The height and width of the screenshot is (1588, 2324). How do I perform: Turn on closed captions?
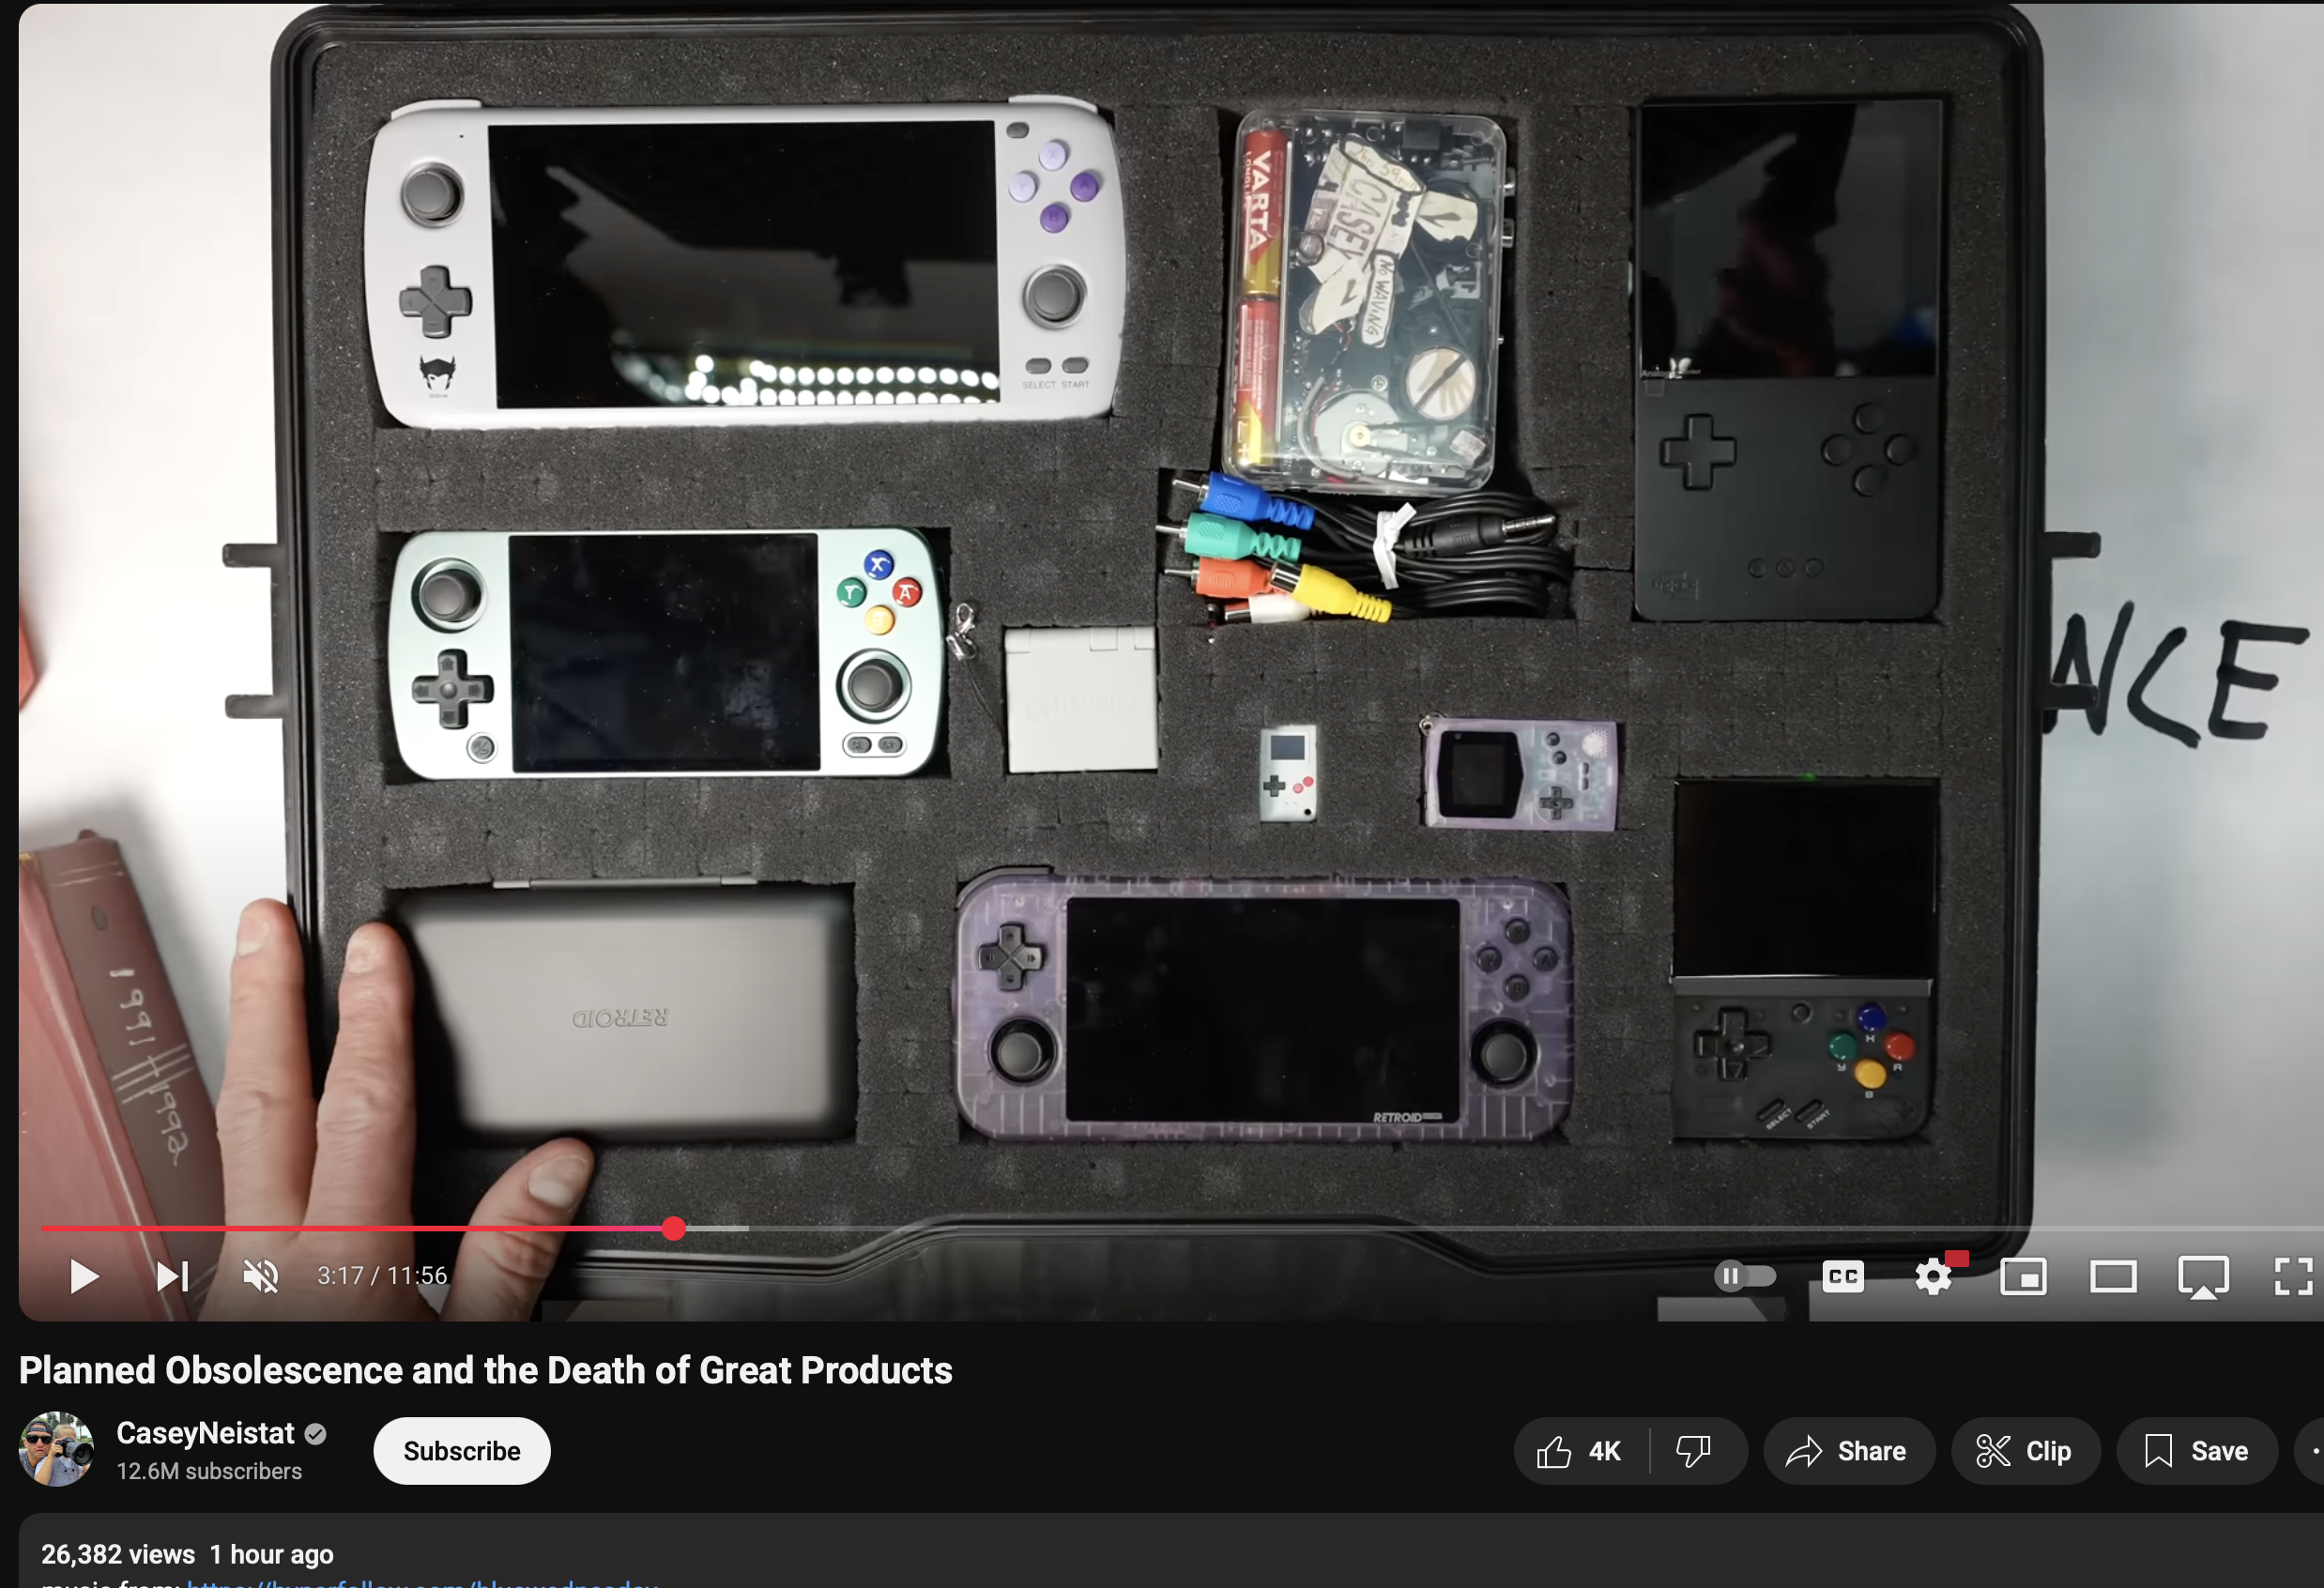point(1842,1276)
